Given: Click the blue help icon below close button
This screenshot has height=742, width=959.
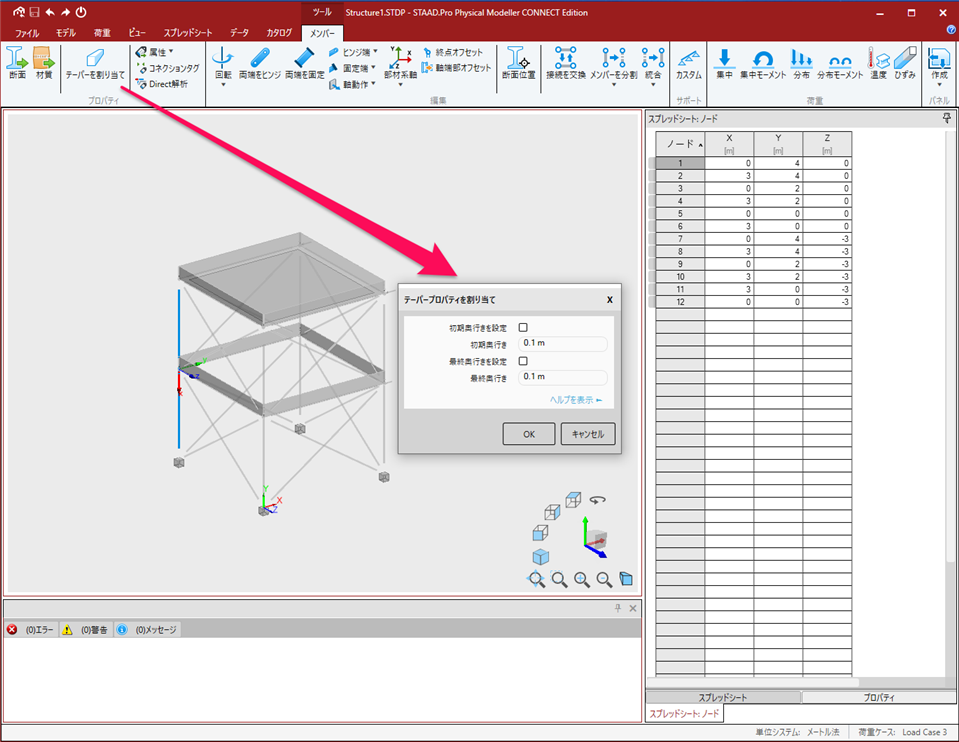Looking at the screenshot, I should (951, 29).
